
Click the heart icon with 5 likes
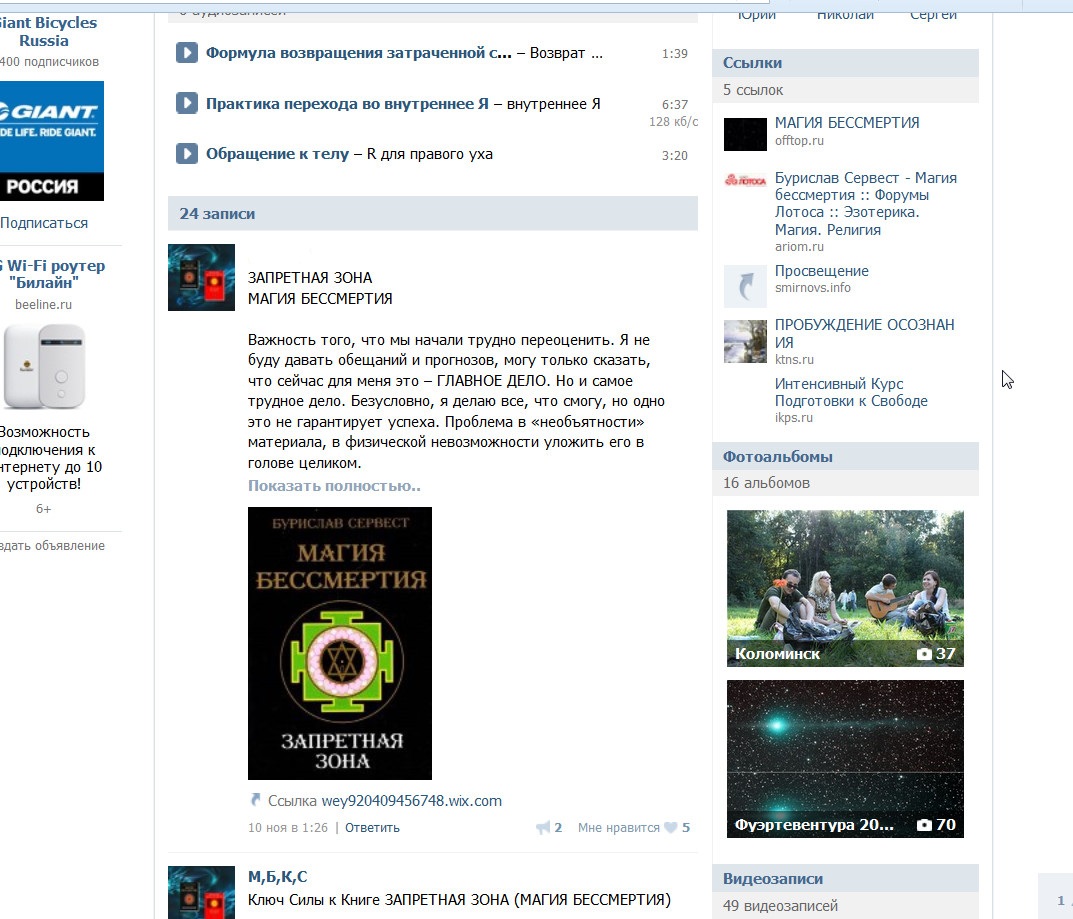[x=671, y=827]
